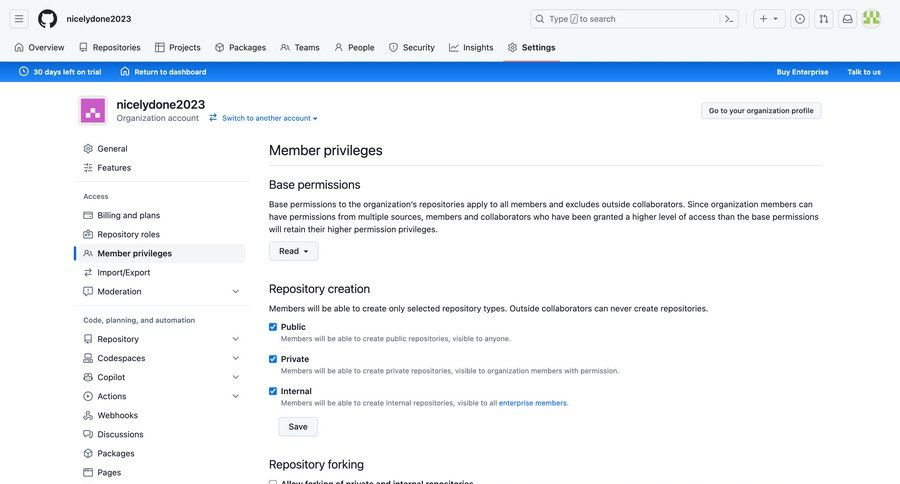
Task: Open the notifications inbox icon
Action: point(847,19)
